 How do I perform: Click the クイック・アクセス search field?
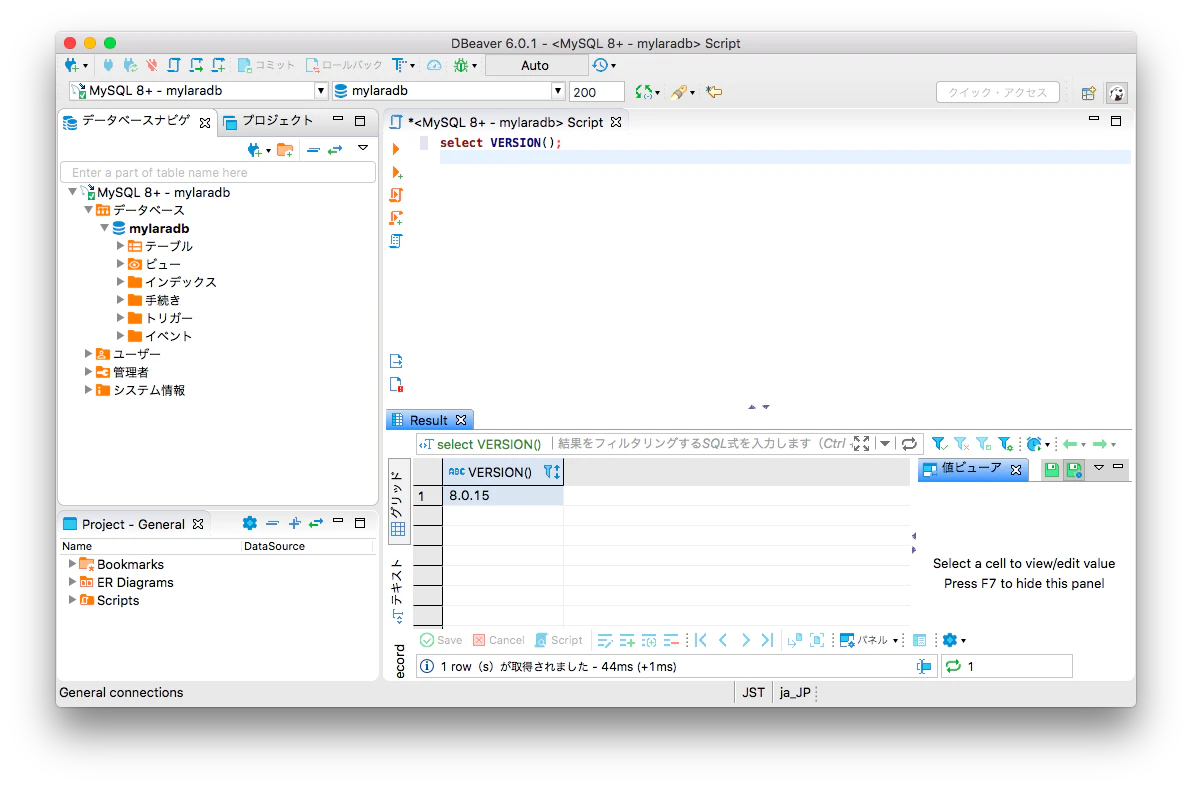pos(997,92)
